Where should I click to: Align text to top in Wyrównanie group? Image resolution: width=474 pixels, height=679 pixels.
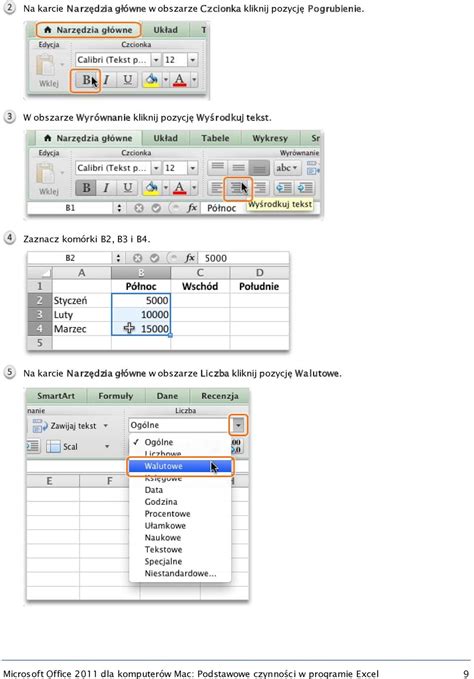pyautogui.click(x=218, y=168)
